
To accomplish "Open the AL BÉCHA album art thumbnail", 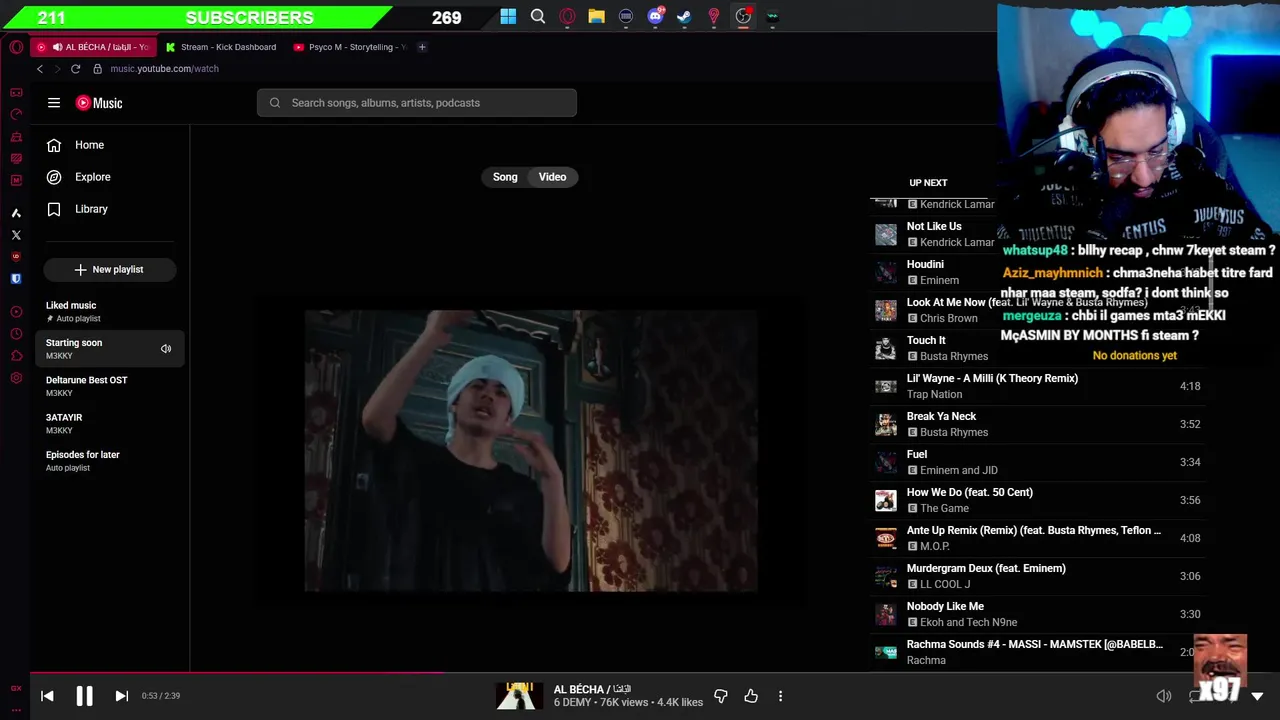I will pyautogui.click(x=518, y=696).
